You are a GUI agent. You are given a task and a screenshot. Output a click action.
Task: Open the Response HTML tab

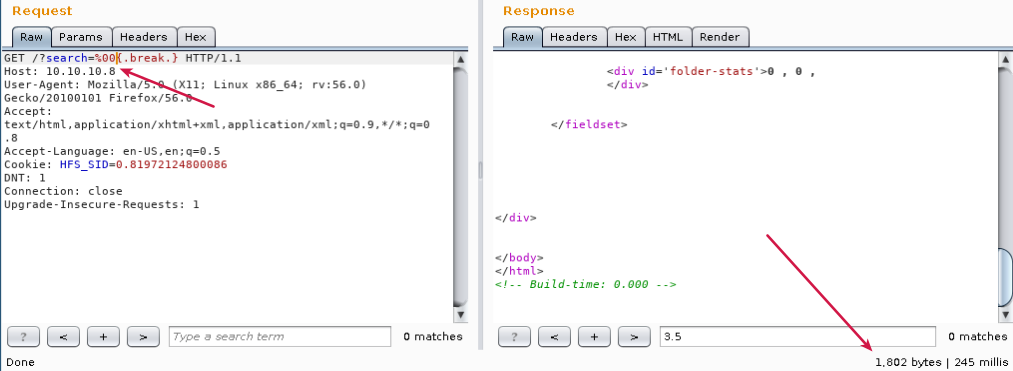(668, 37)
